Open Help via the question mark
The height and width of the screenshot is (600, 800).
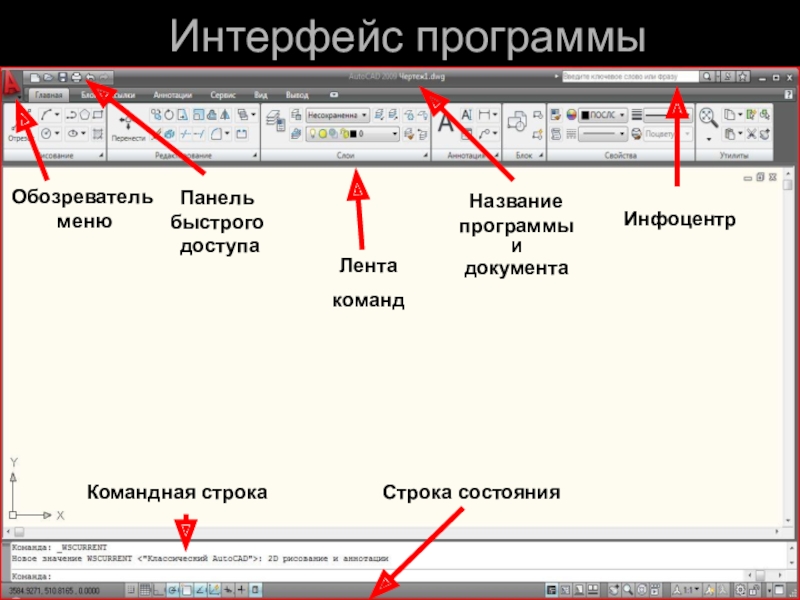(x=789, y=95)
